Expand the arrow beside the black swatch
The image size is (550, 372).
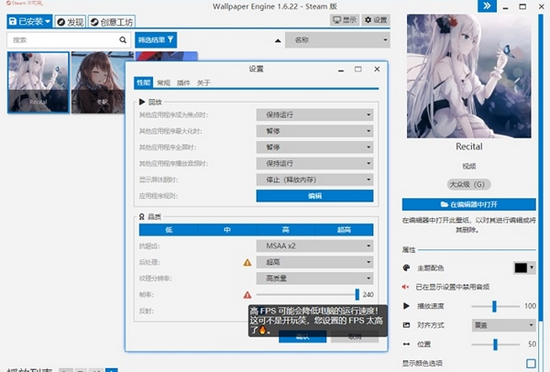click(532, 268)
